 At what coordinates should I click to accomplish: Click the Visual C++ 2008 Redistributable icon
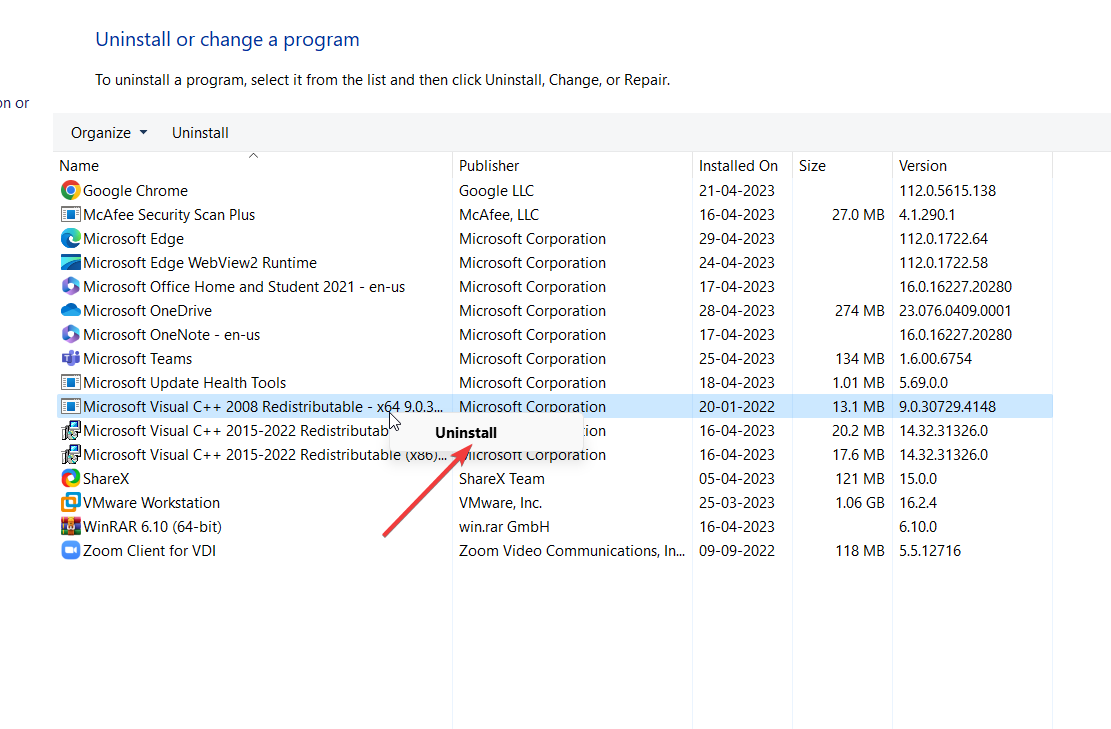(x=70, y=407)
